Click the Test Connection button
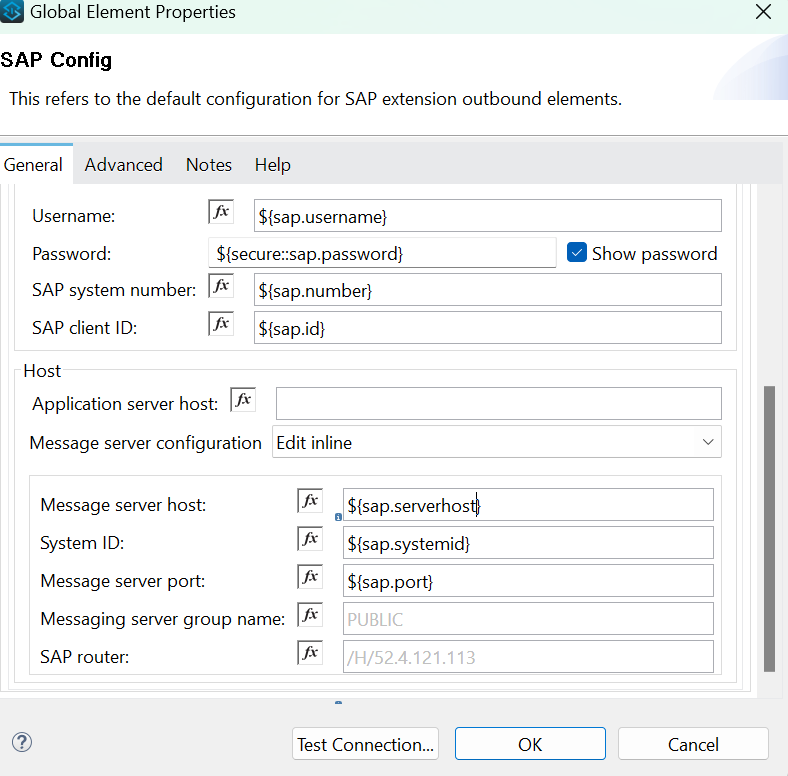 (x=366, y=744)
